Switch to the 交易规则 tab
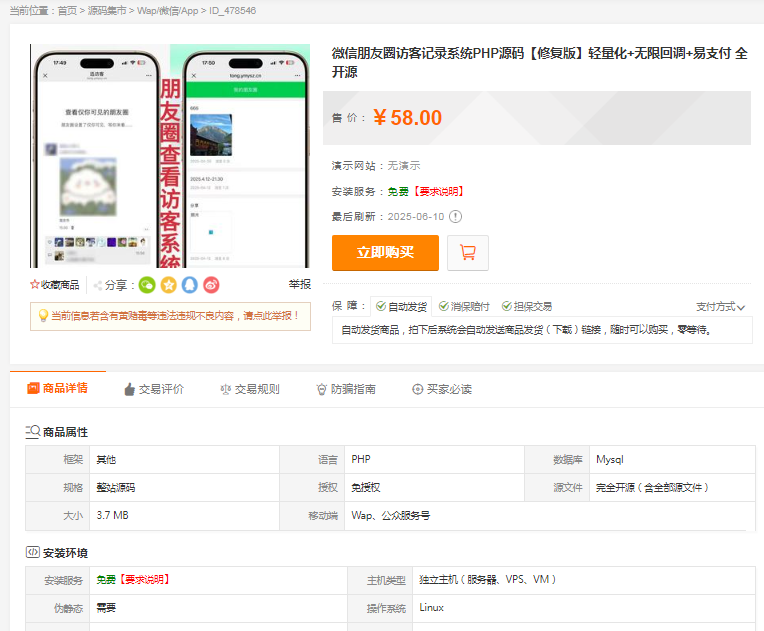The image size is (764, 631). [x=250, y=389]
